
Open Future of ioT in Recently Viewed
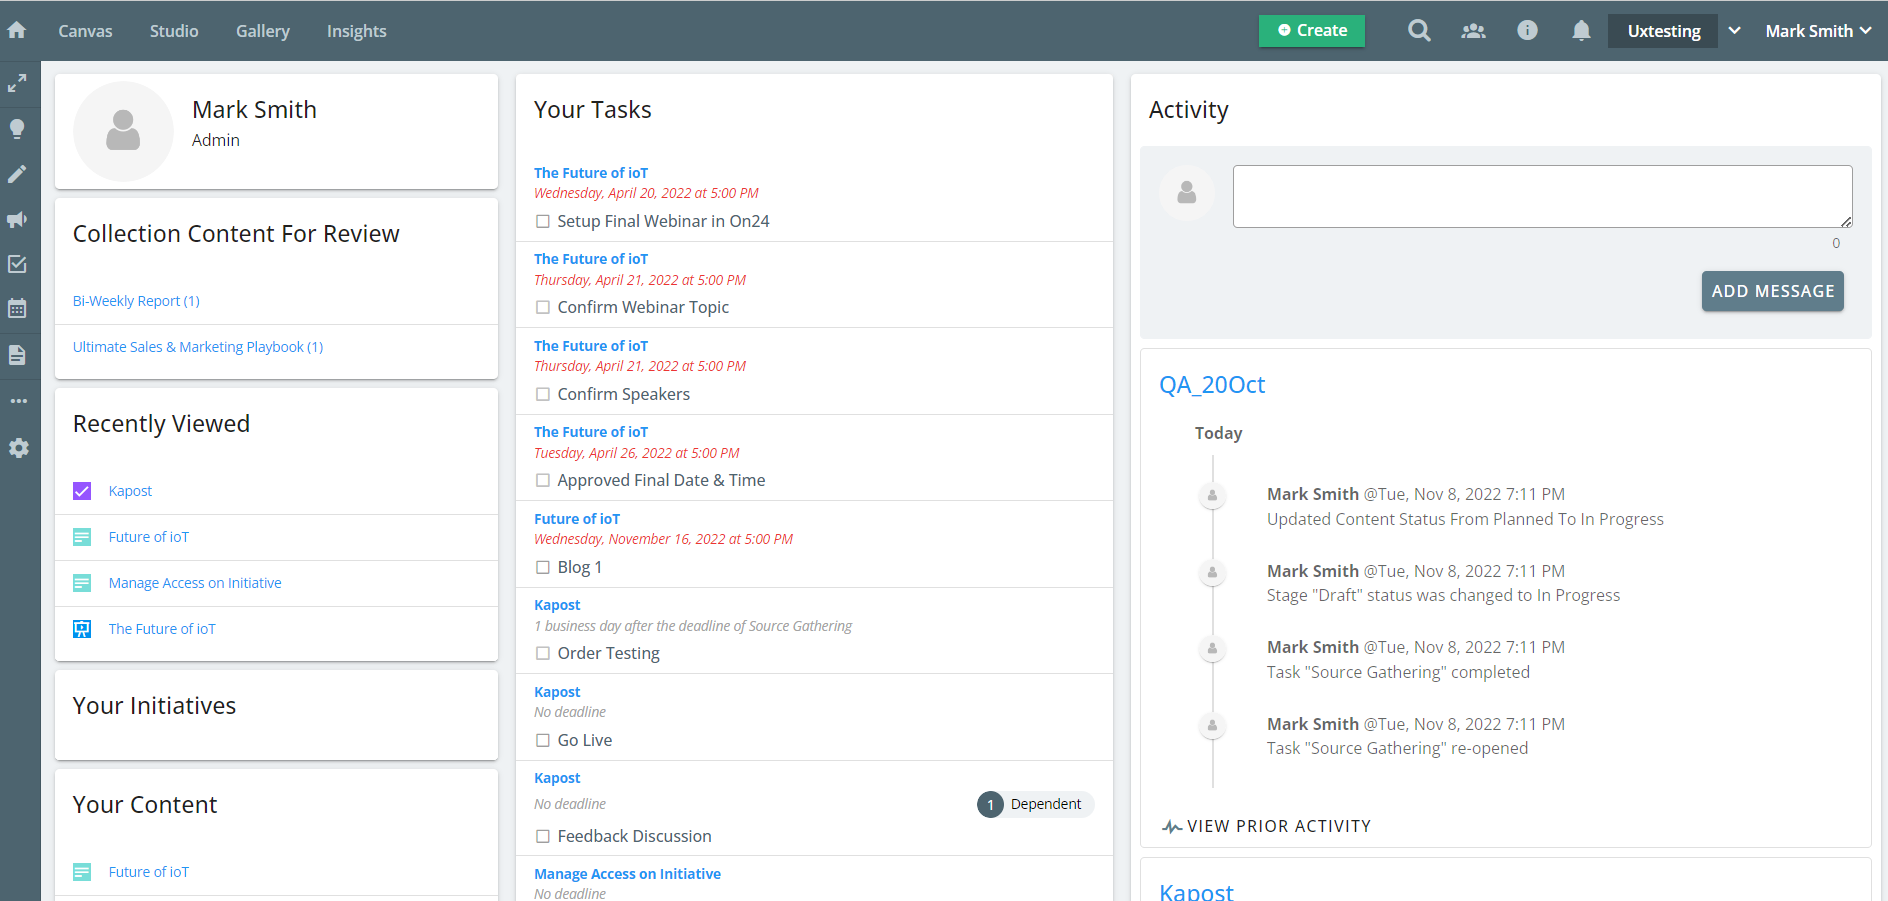149,537
